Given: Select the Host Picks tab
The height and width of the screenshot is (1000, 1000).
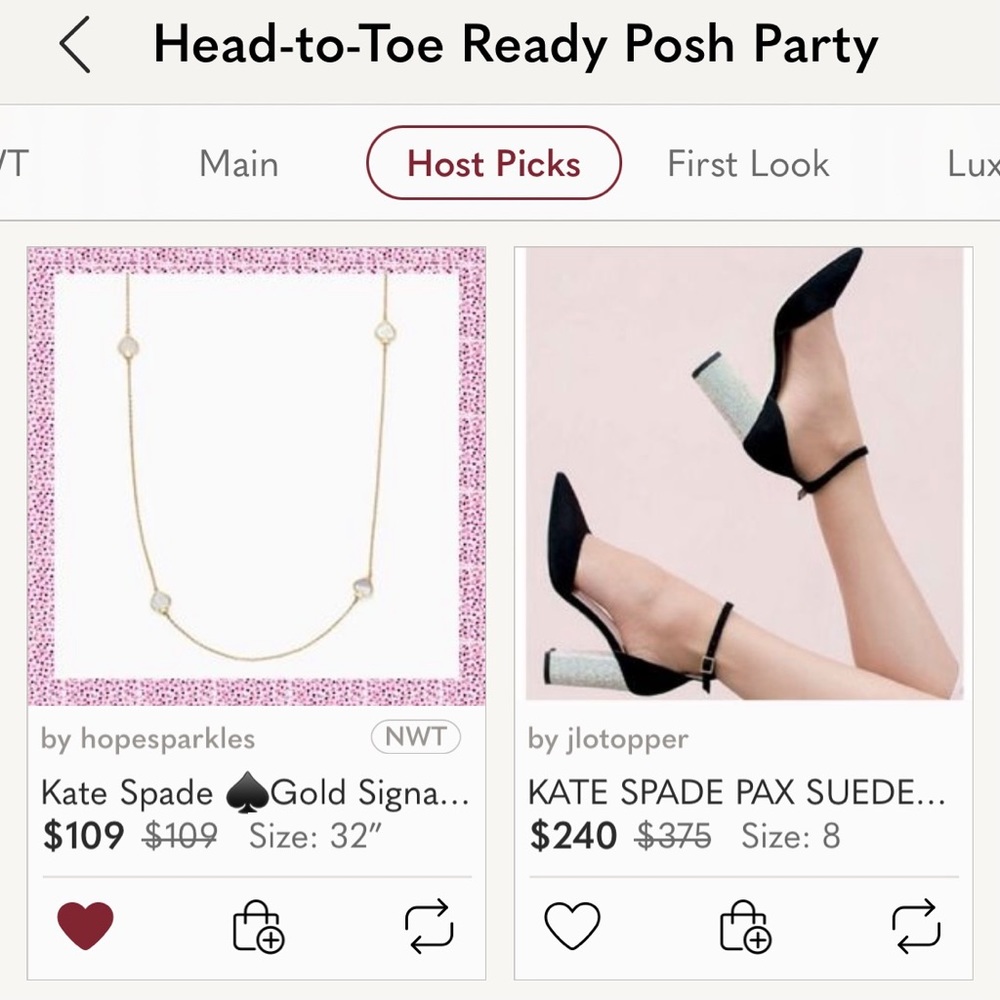Looking at the screenshot, I should [x=493, y=163].
